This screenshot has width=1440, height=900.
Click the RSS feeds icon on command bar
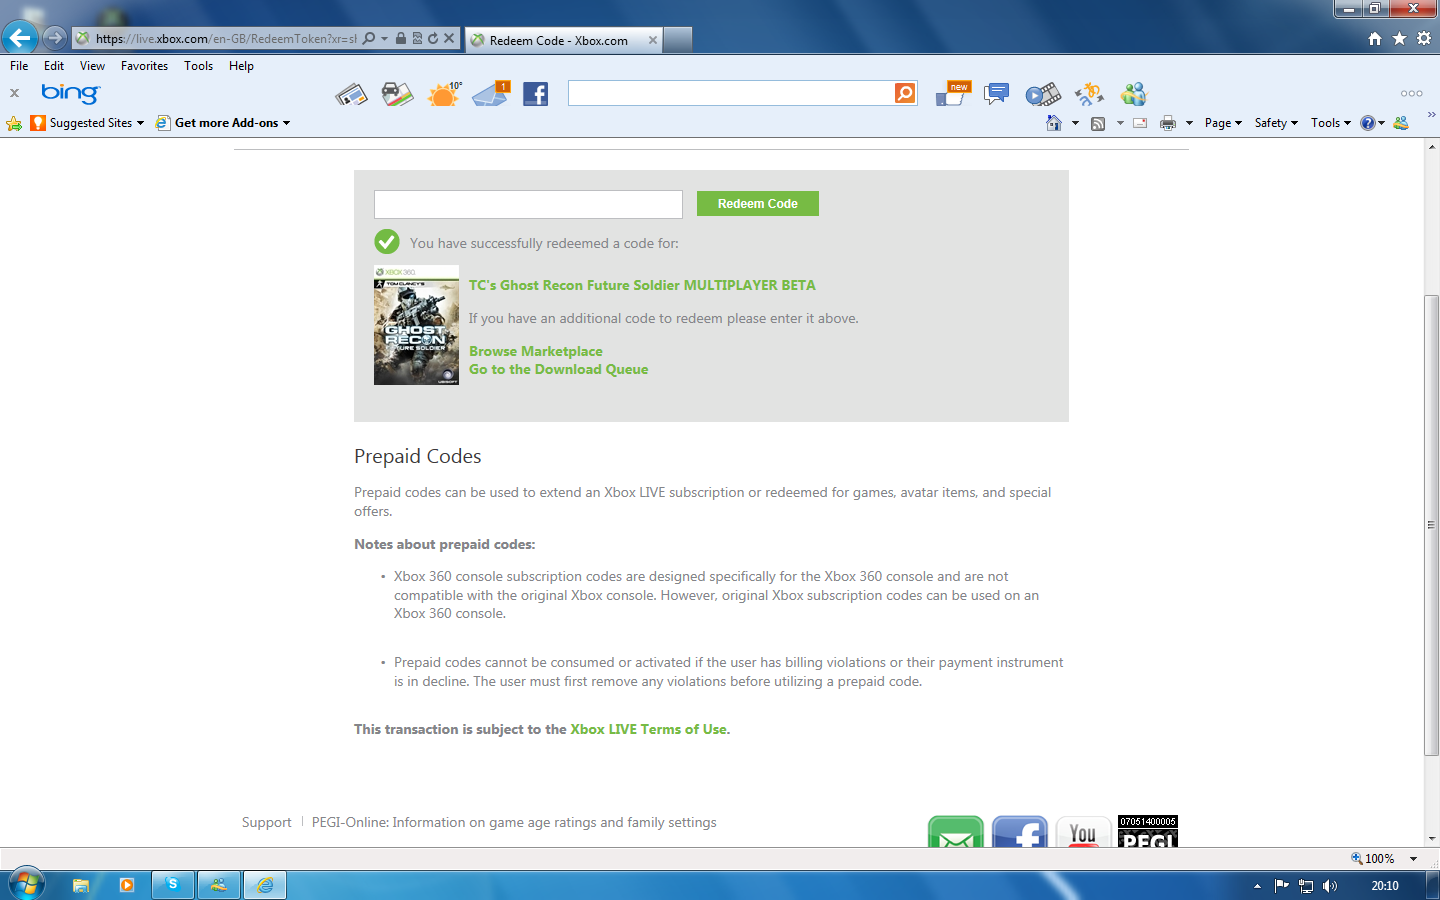pos(1098,123)
